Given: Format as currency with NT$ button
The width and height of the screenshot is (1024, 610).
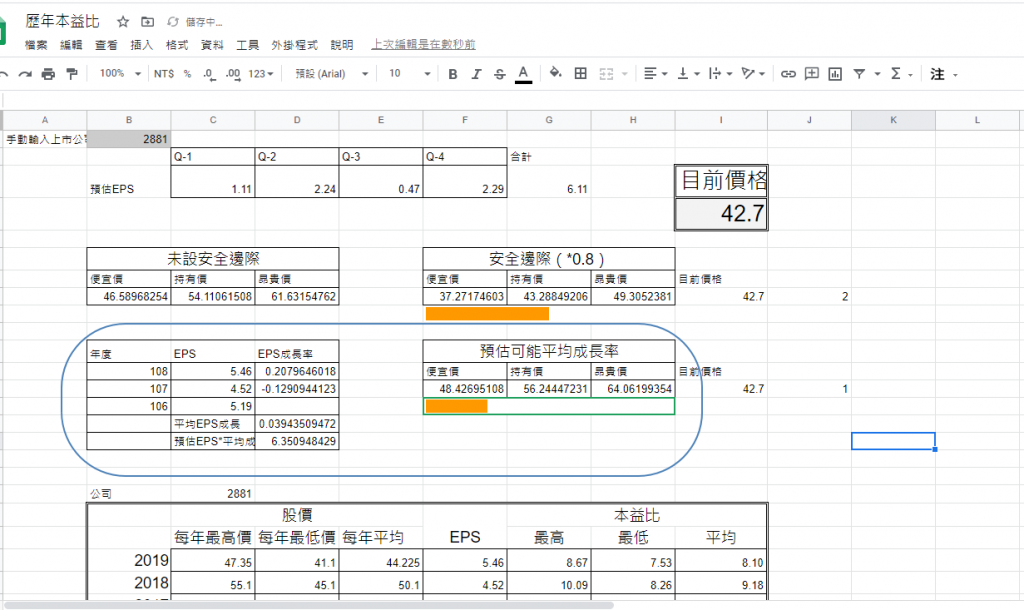Looking at the screenshot, I should point(163,74).
